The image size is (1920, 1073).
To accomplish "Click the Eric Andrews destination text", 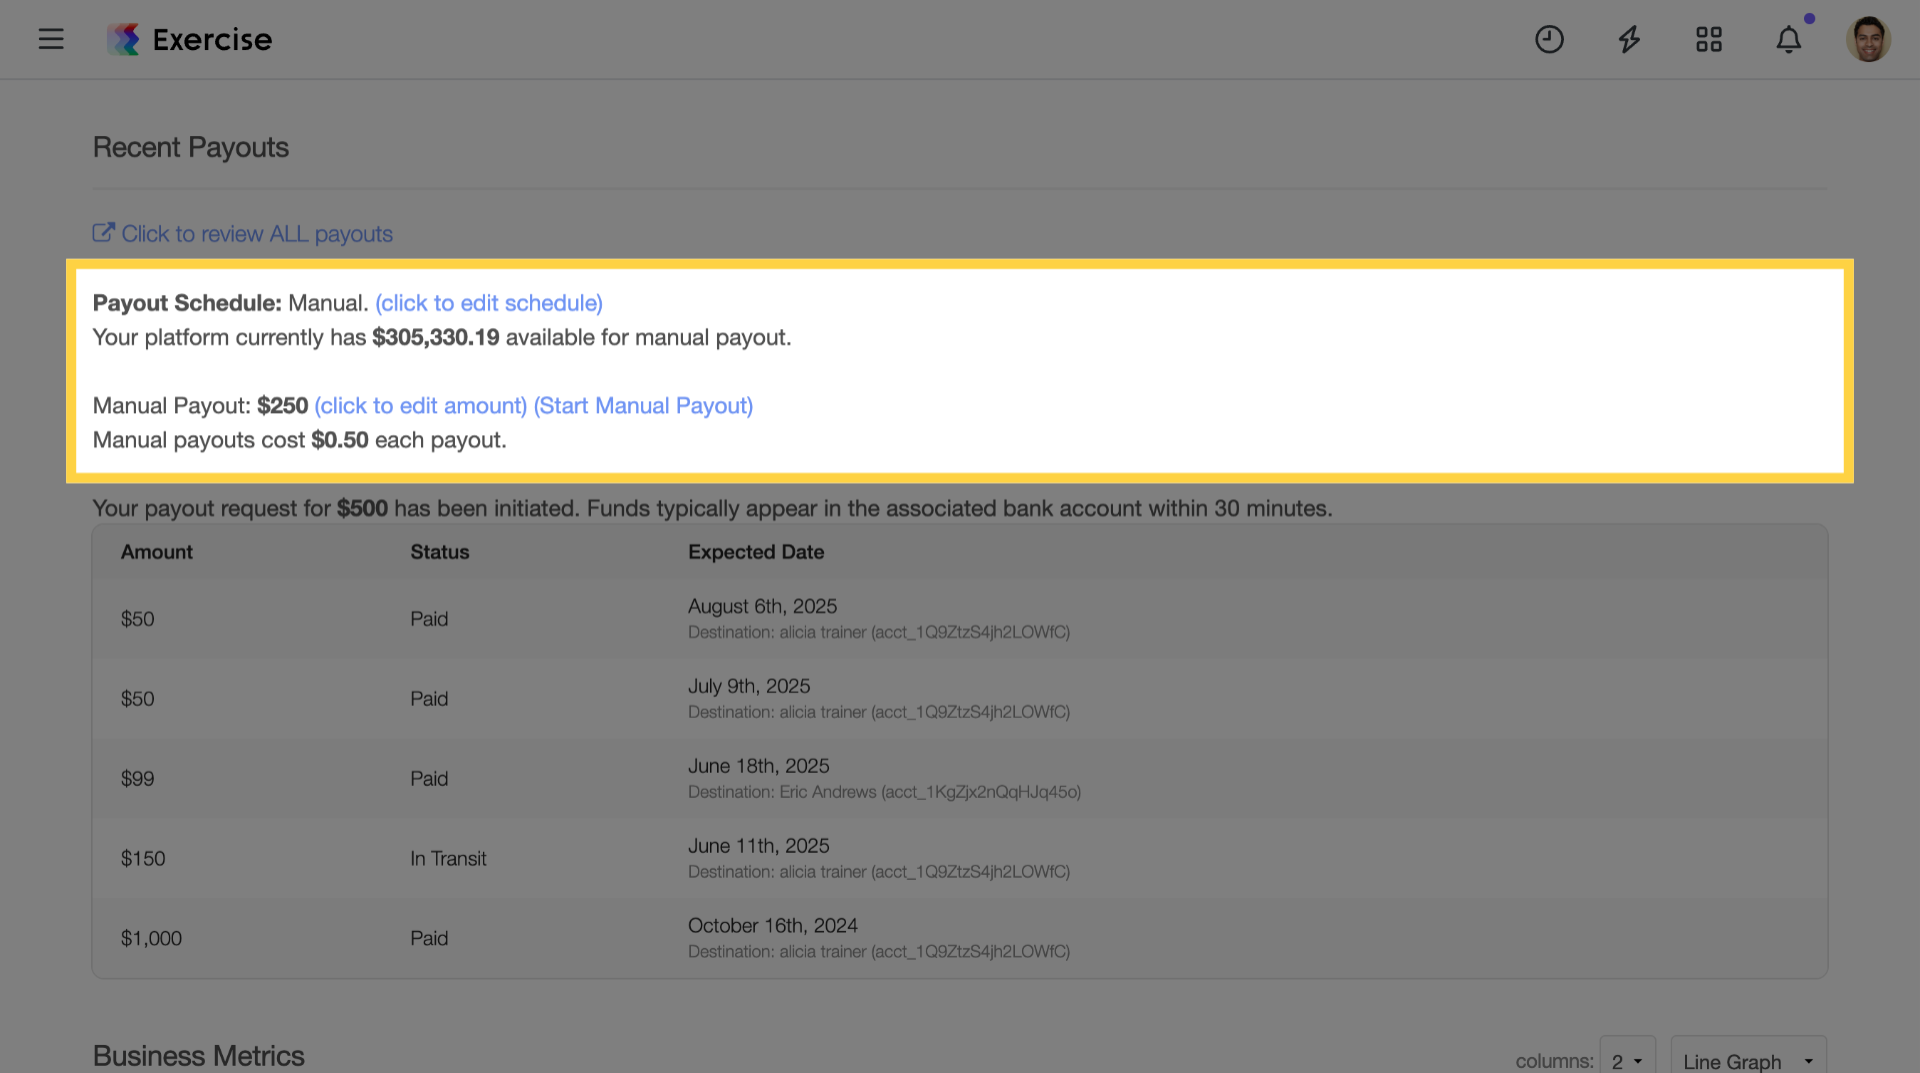I will 884,792.
